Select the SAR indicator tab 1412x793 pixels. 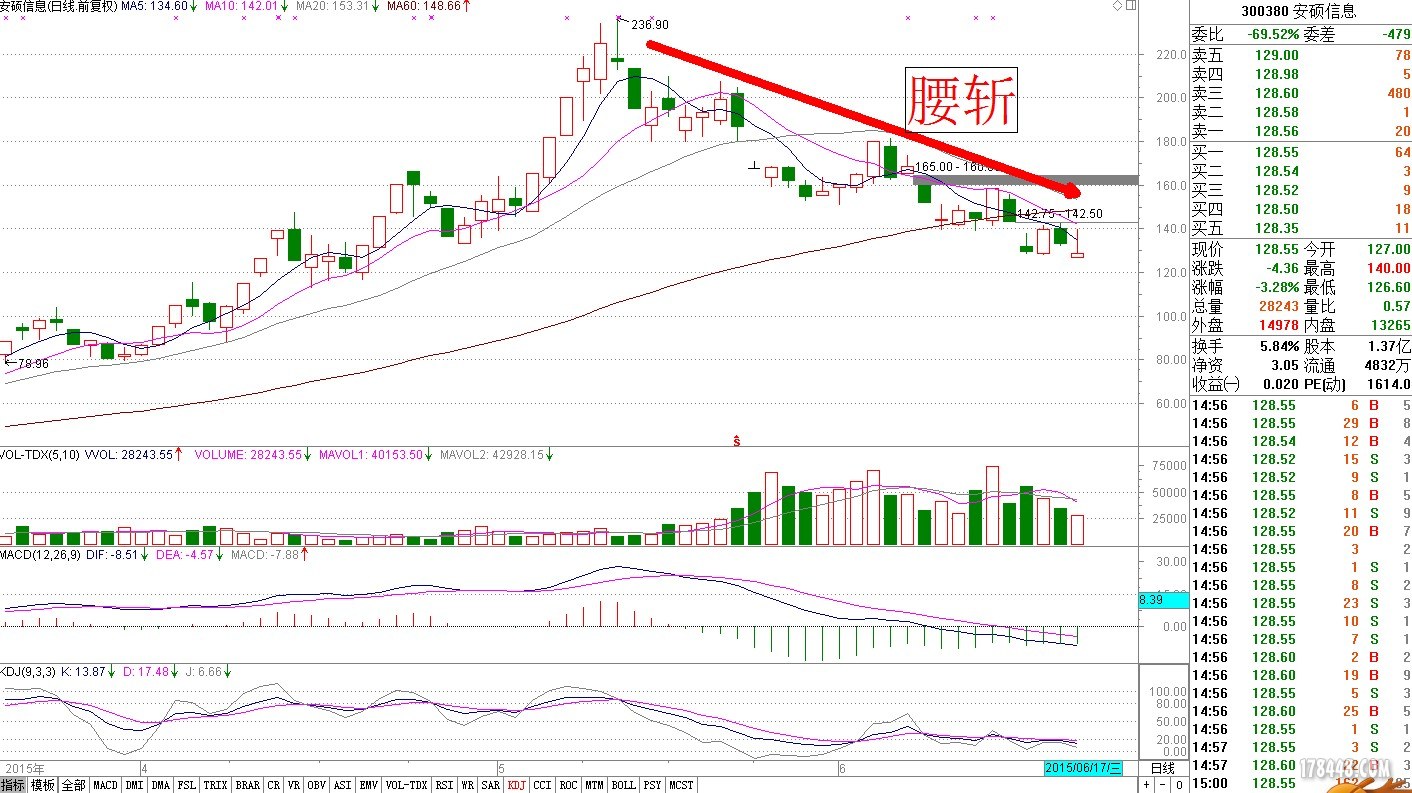point(490,785)
